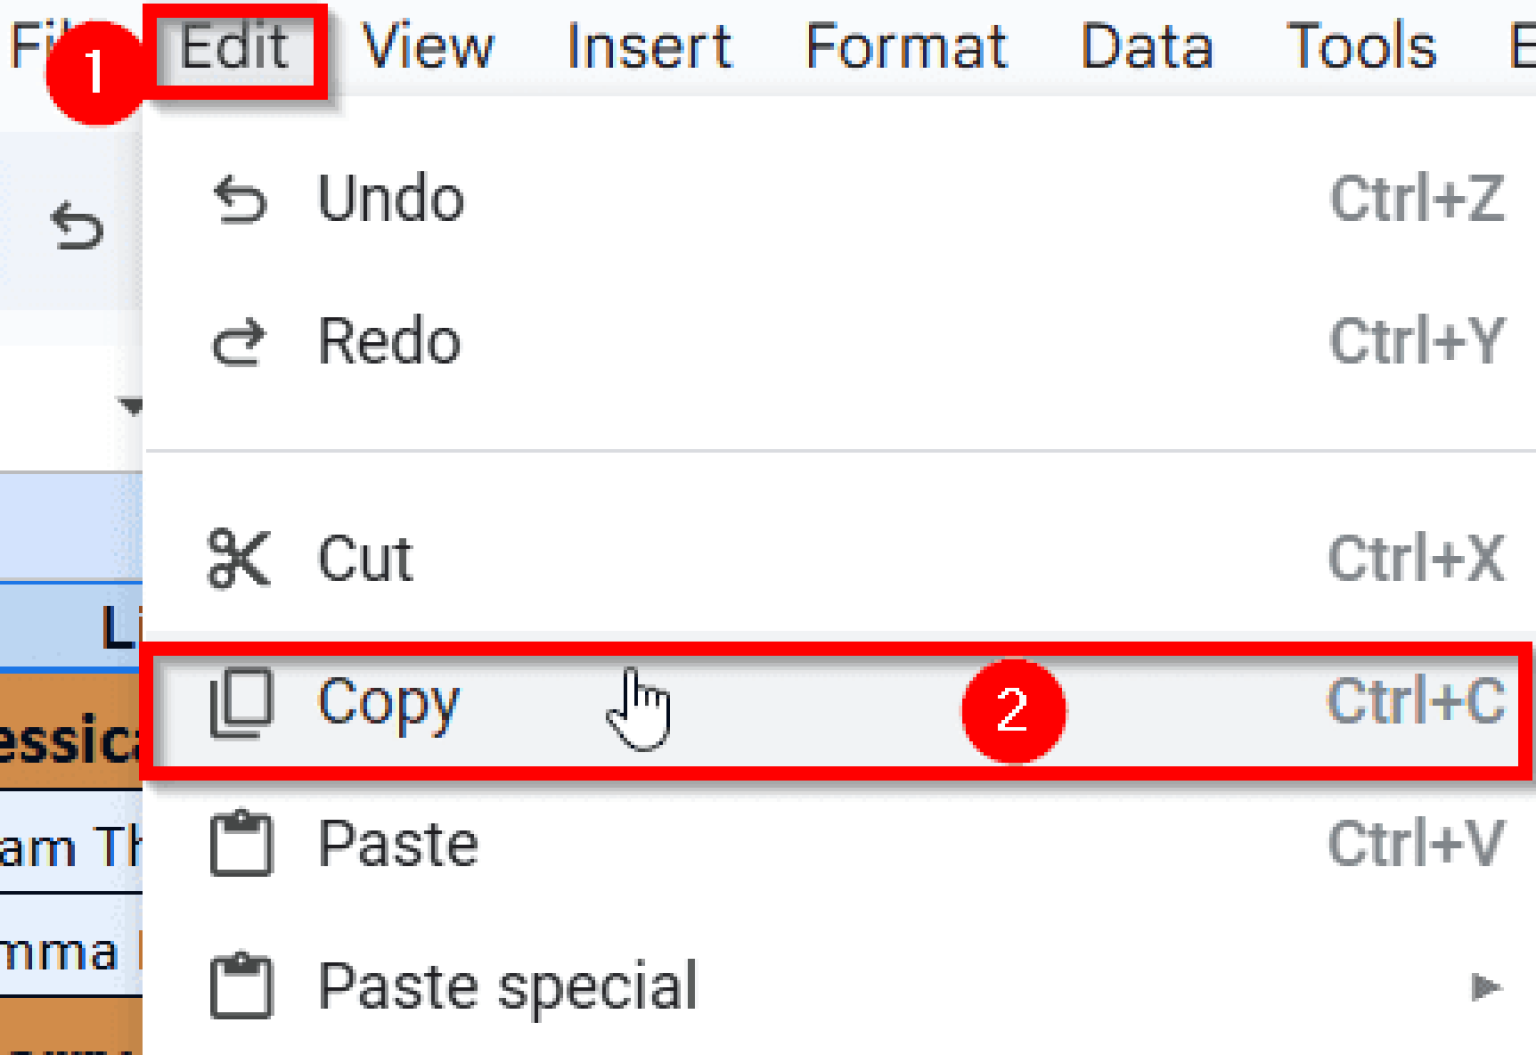The height and width of the screenshot is (1055, 1536).
Task: Open the Data menu
Action: (1147, 47)
